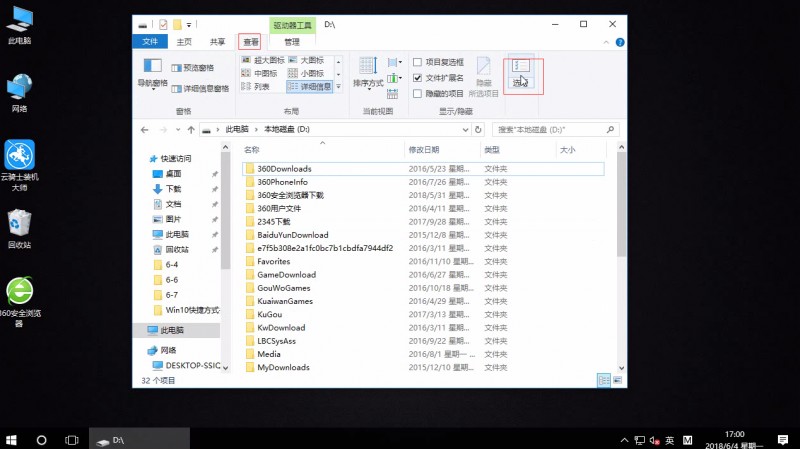800x449 pixels.
Task: Open Task View on taskbar
Action: coord(72,440)
